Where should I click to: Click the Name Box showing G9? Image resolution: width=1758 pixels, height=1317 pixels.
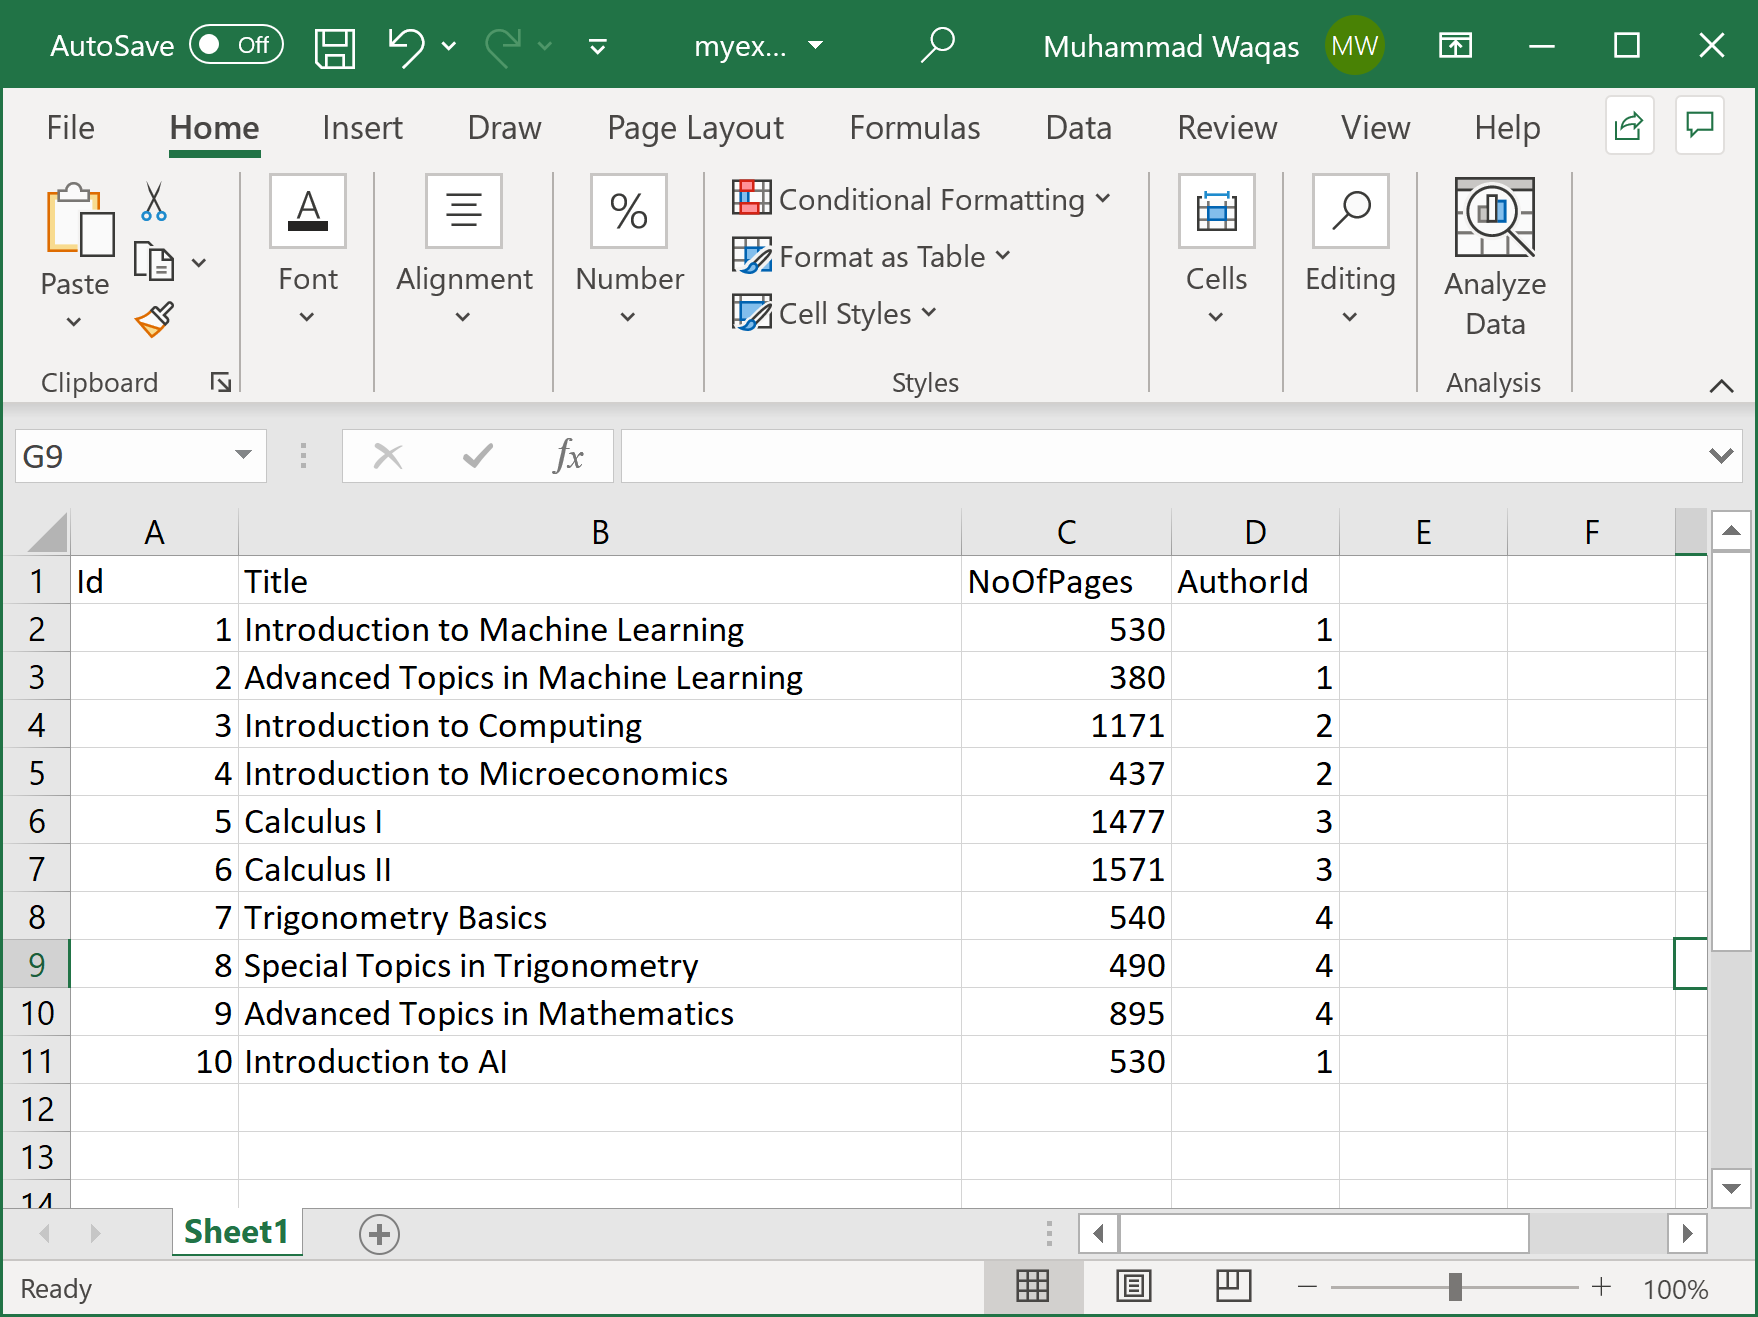tap(123, 456)
